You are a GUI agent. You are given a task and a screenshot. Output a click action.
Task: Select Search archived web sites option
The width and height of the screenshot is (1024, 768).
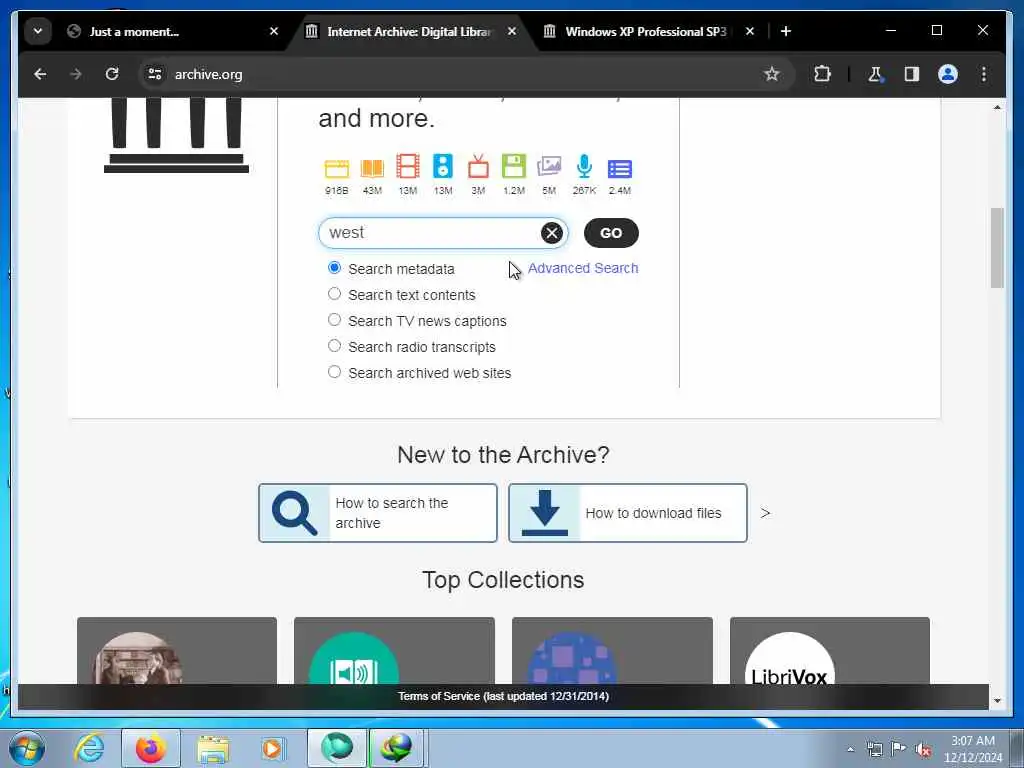[334, 372]
